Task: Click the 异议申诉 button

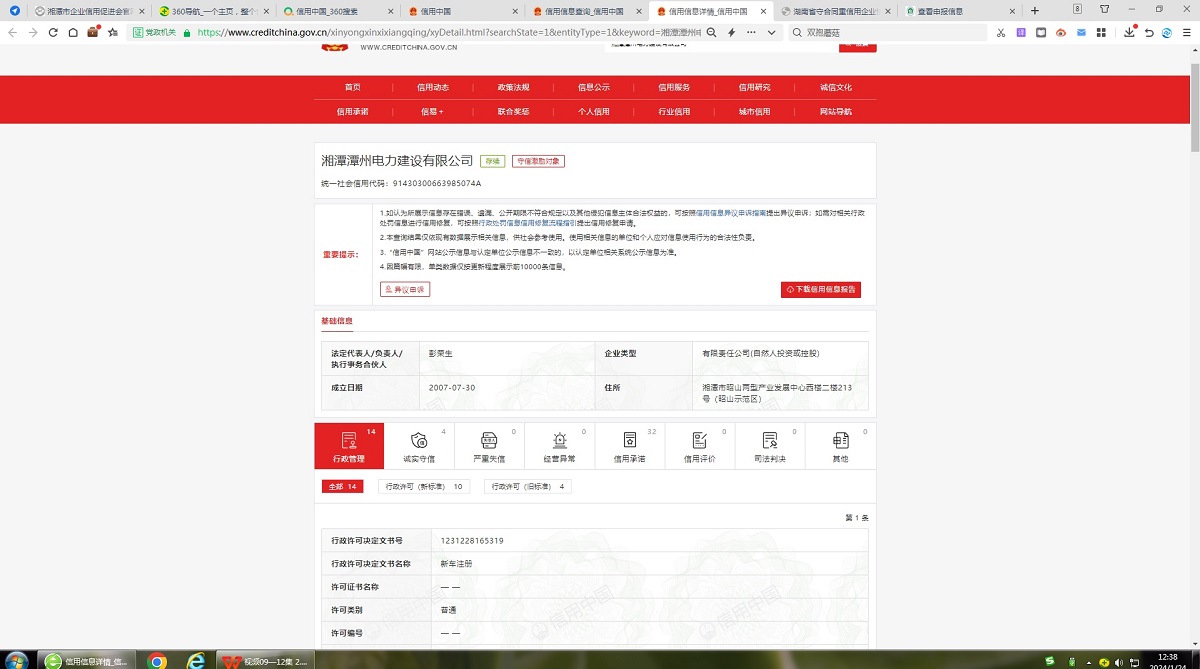Action: tap(405, 289)
